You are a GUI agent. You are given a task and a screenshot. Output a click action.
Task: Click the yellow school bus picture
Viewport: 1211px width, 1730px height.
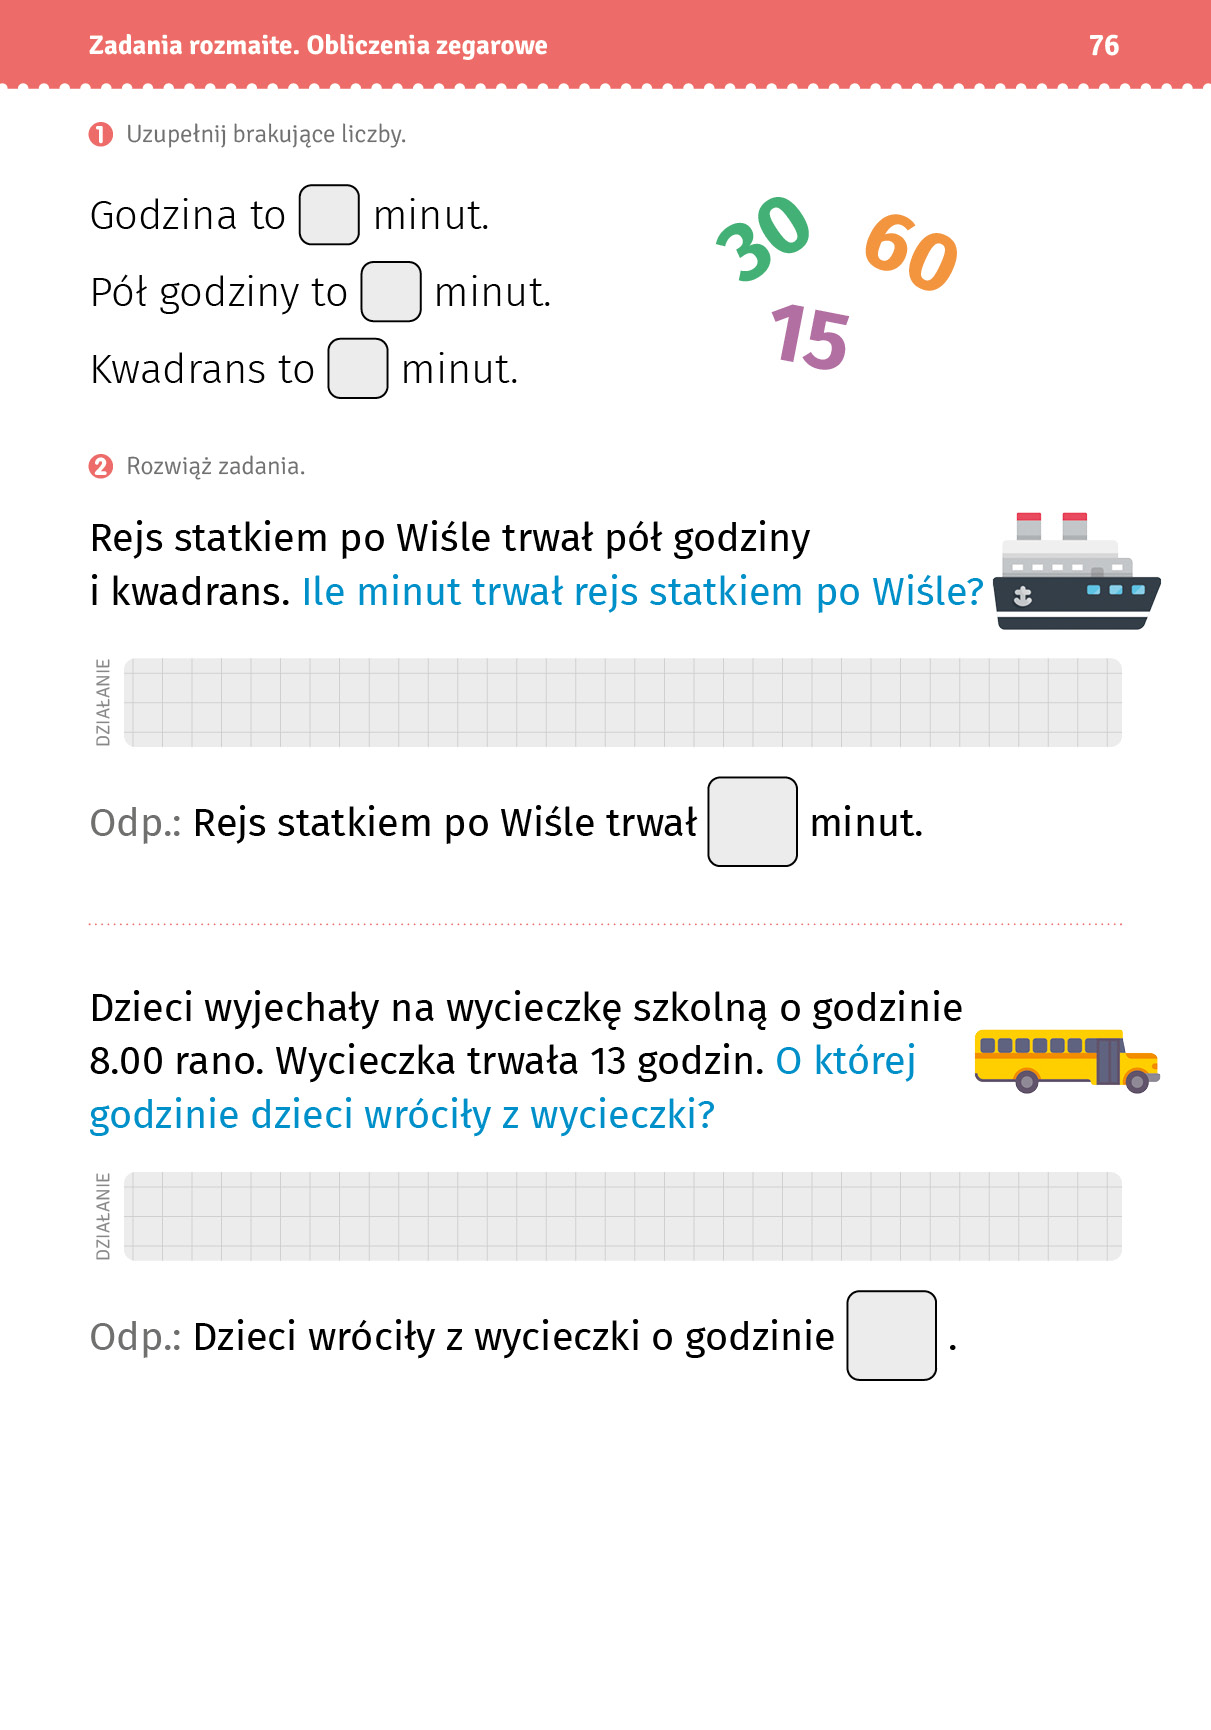[x=1066, y=1060]
